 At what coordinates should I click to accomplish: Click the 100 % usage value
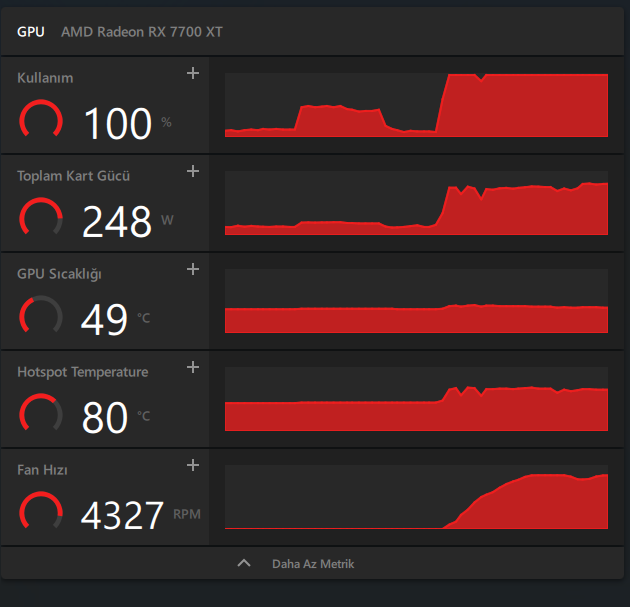pyautogui.click(x=127, y=123)
